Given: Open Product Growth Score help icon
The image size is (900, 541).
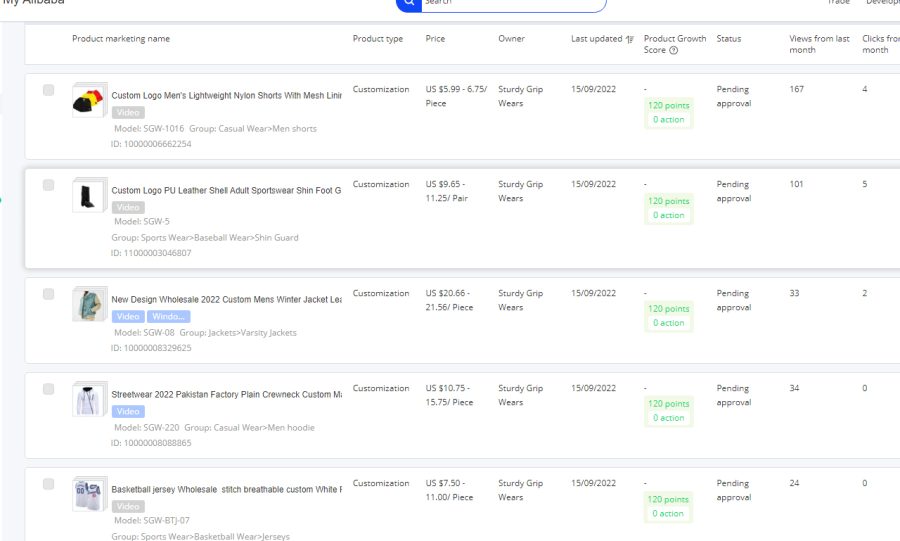Looking at the screenshot, I should [x=674, y=50].
